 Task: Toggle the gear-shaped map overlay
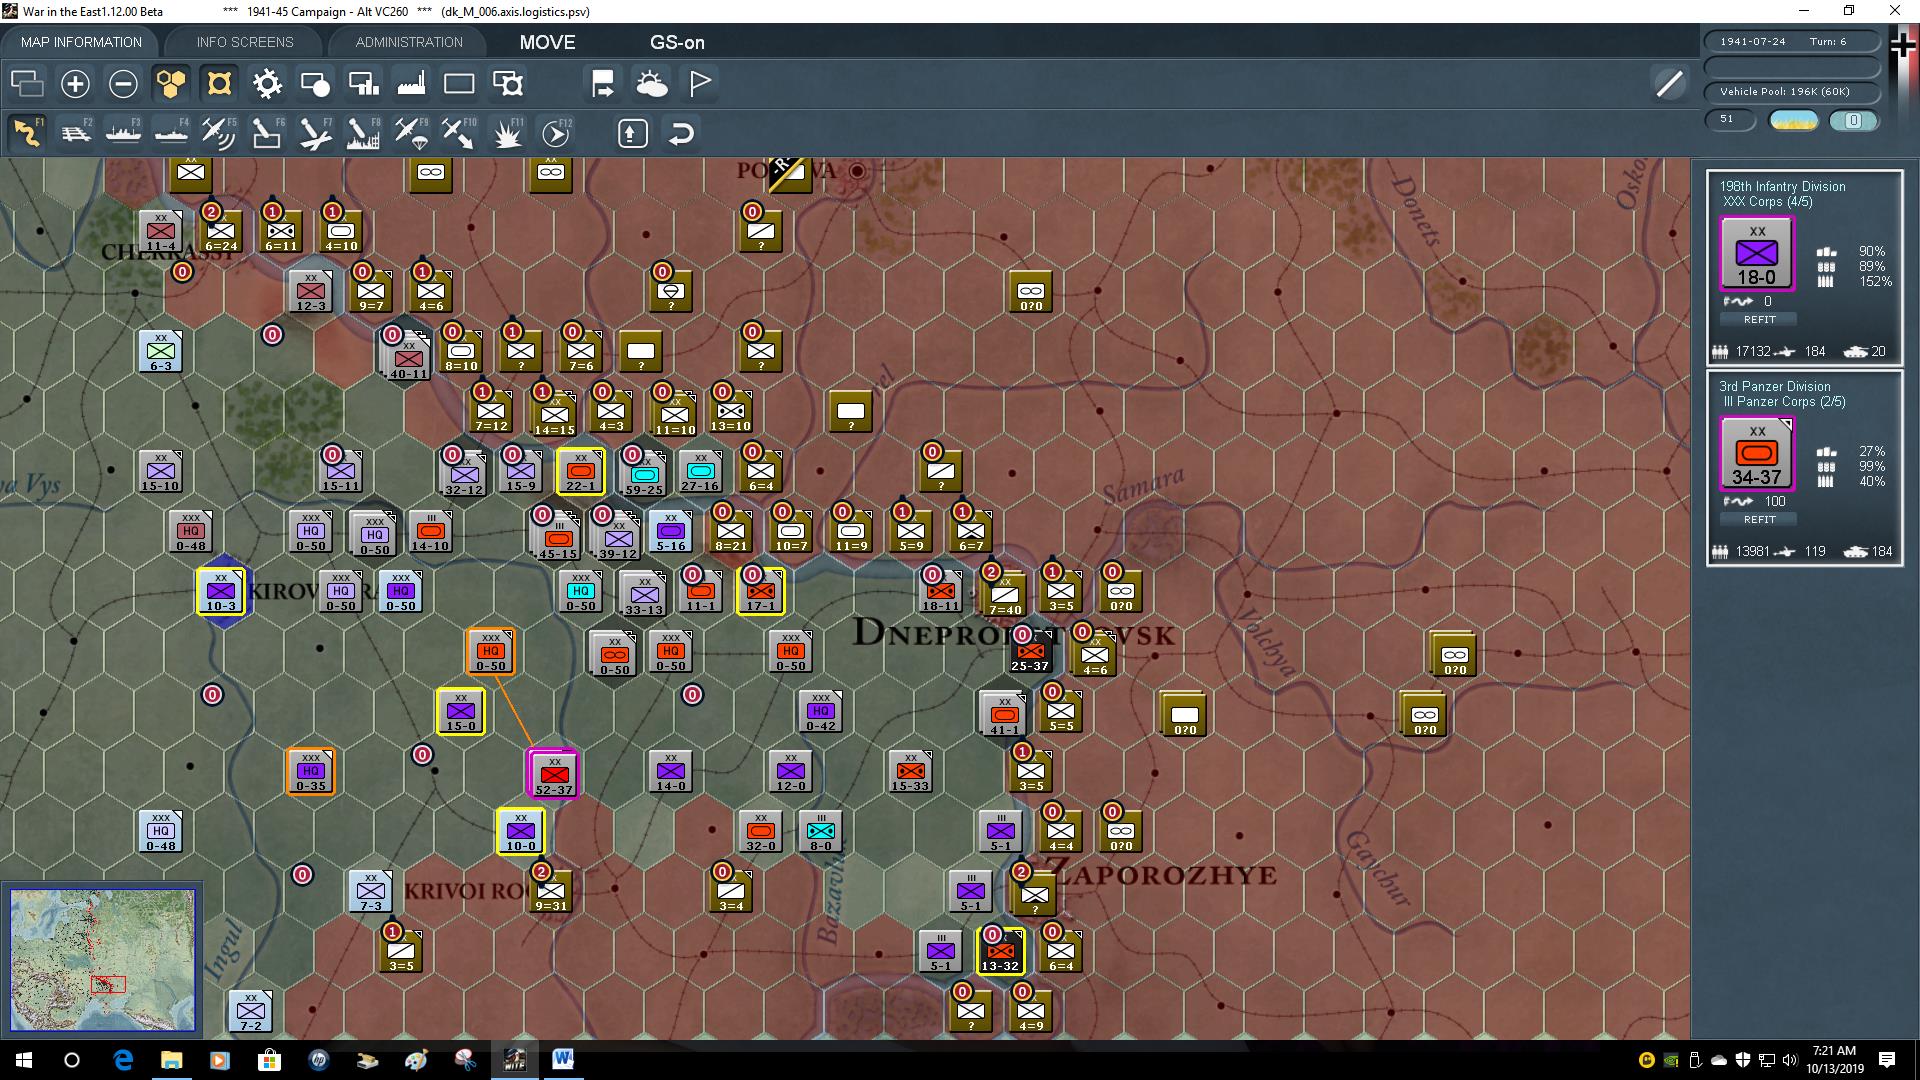tap(267, 84)
